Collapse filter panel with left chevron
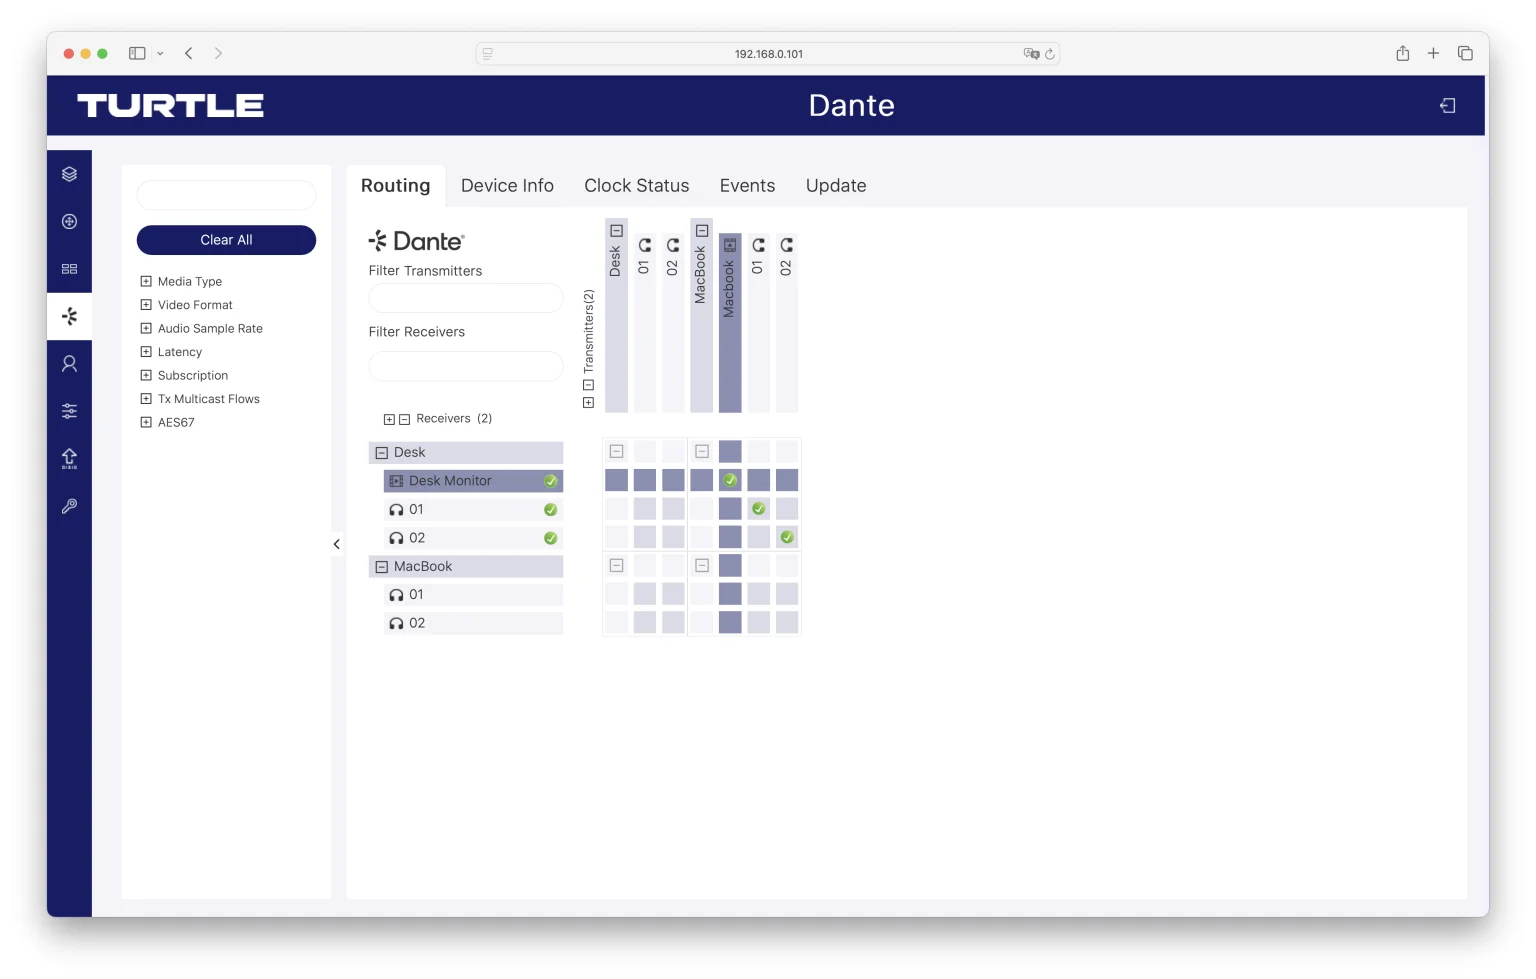1536x979 pixels. [336, 544]
